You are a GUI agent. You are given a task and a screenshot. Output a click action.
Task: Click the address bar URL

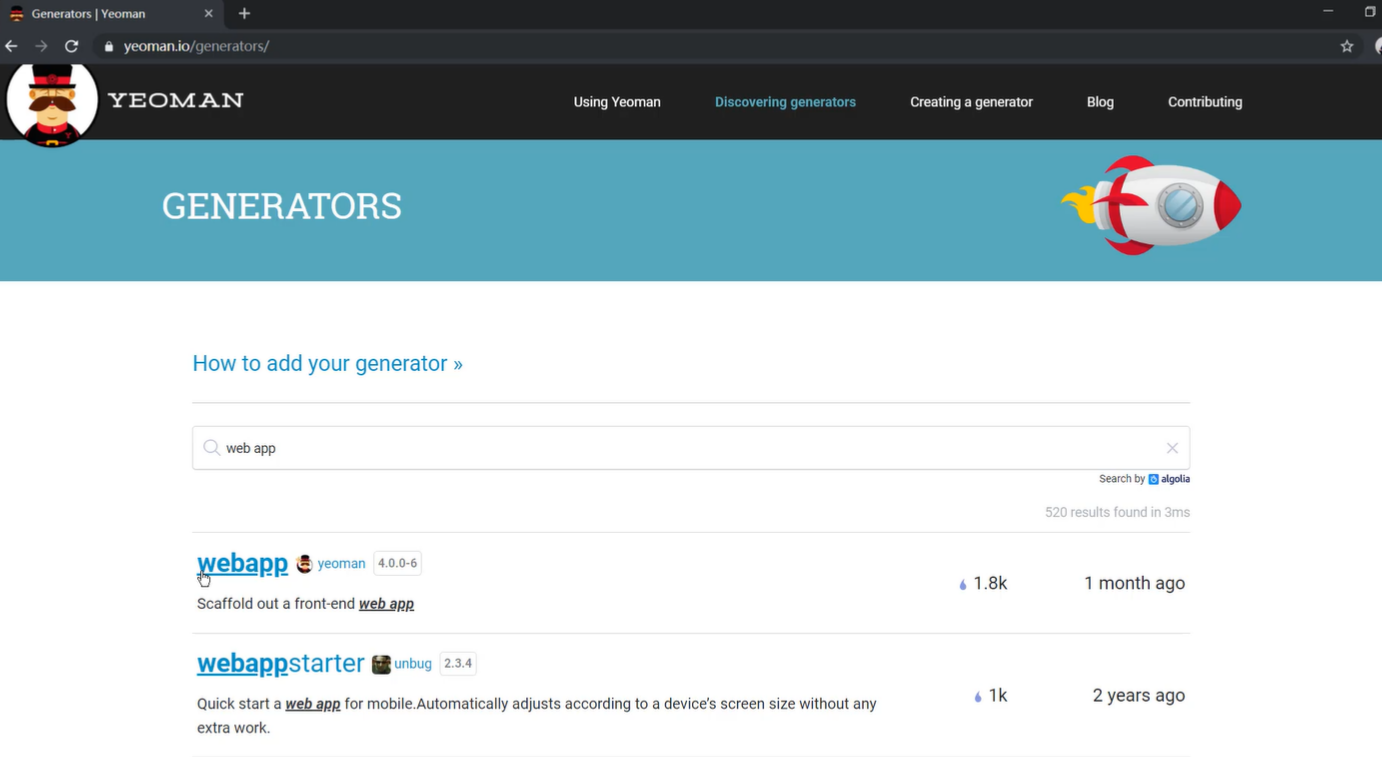[x=197, y=46]
